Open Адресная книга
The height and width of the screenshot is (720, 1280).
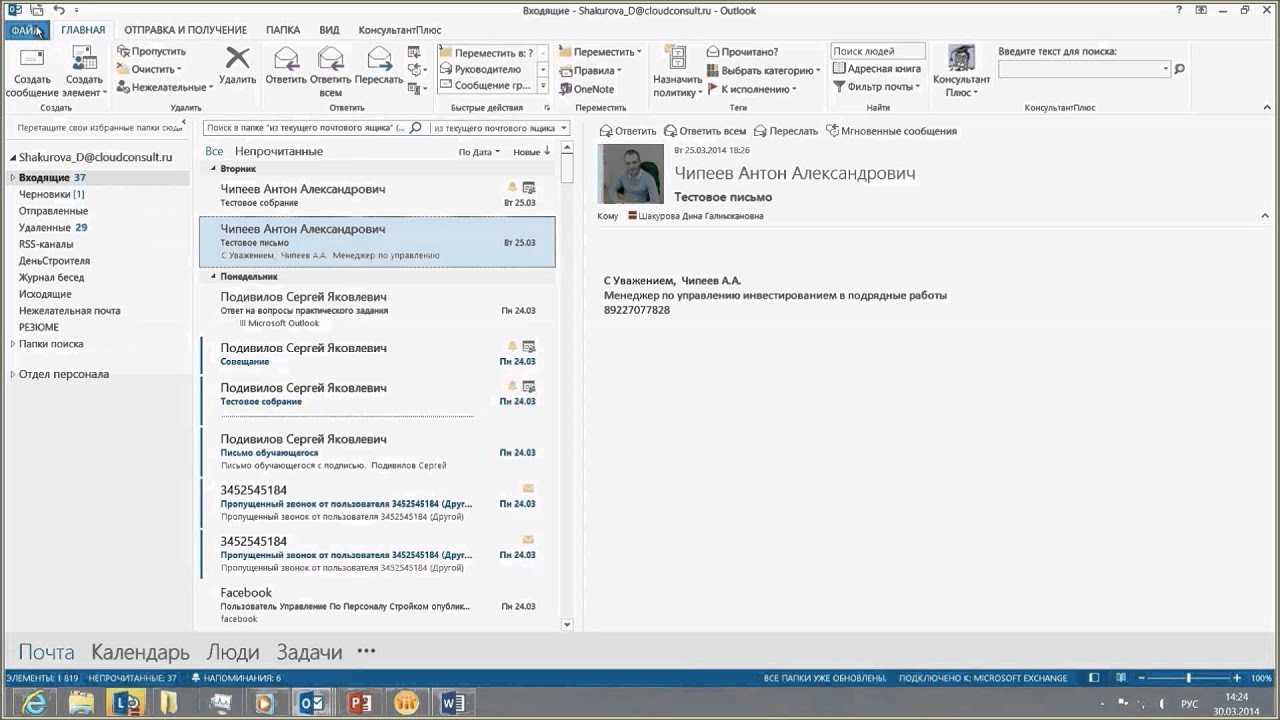(x=876, y=69)
